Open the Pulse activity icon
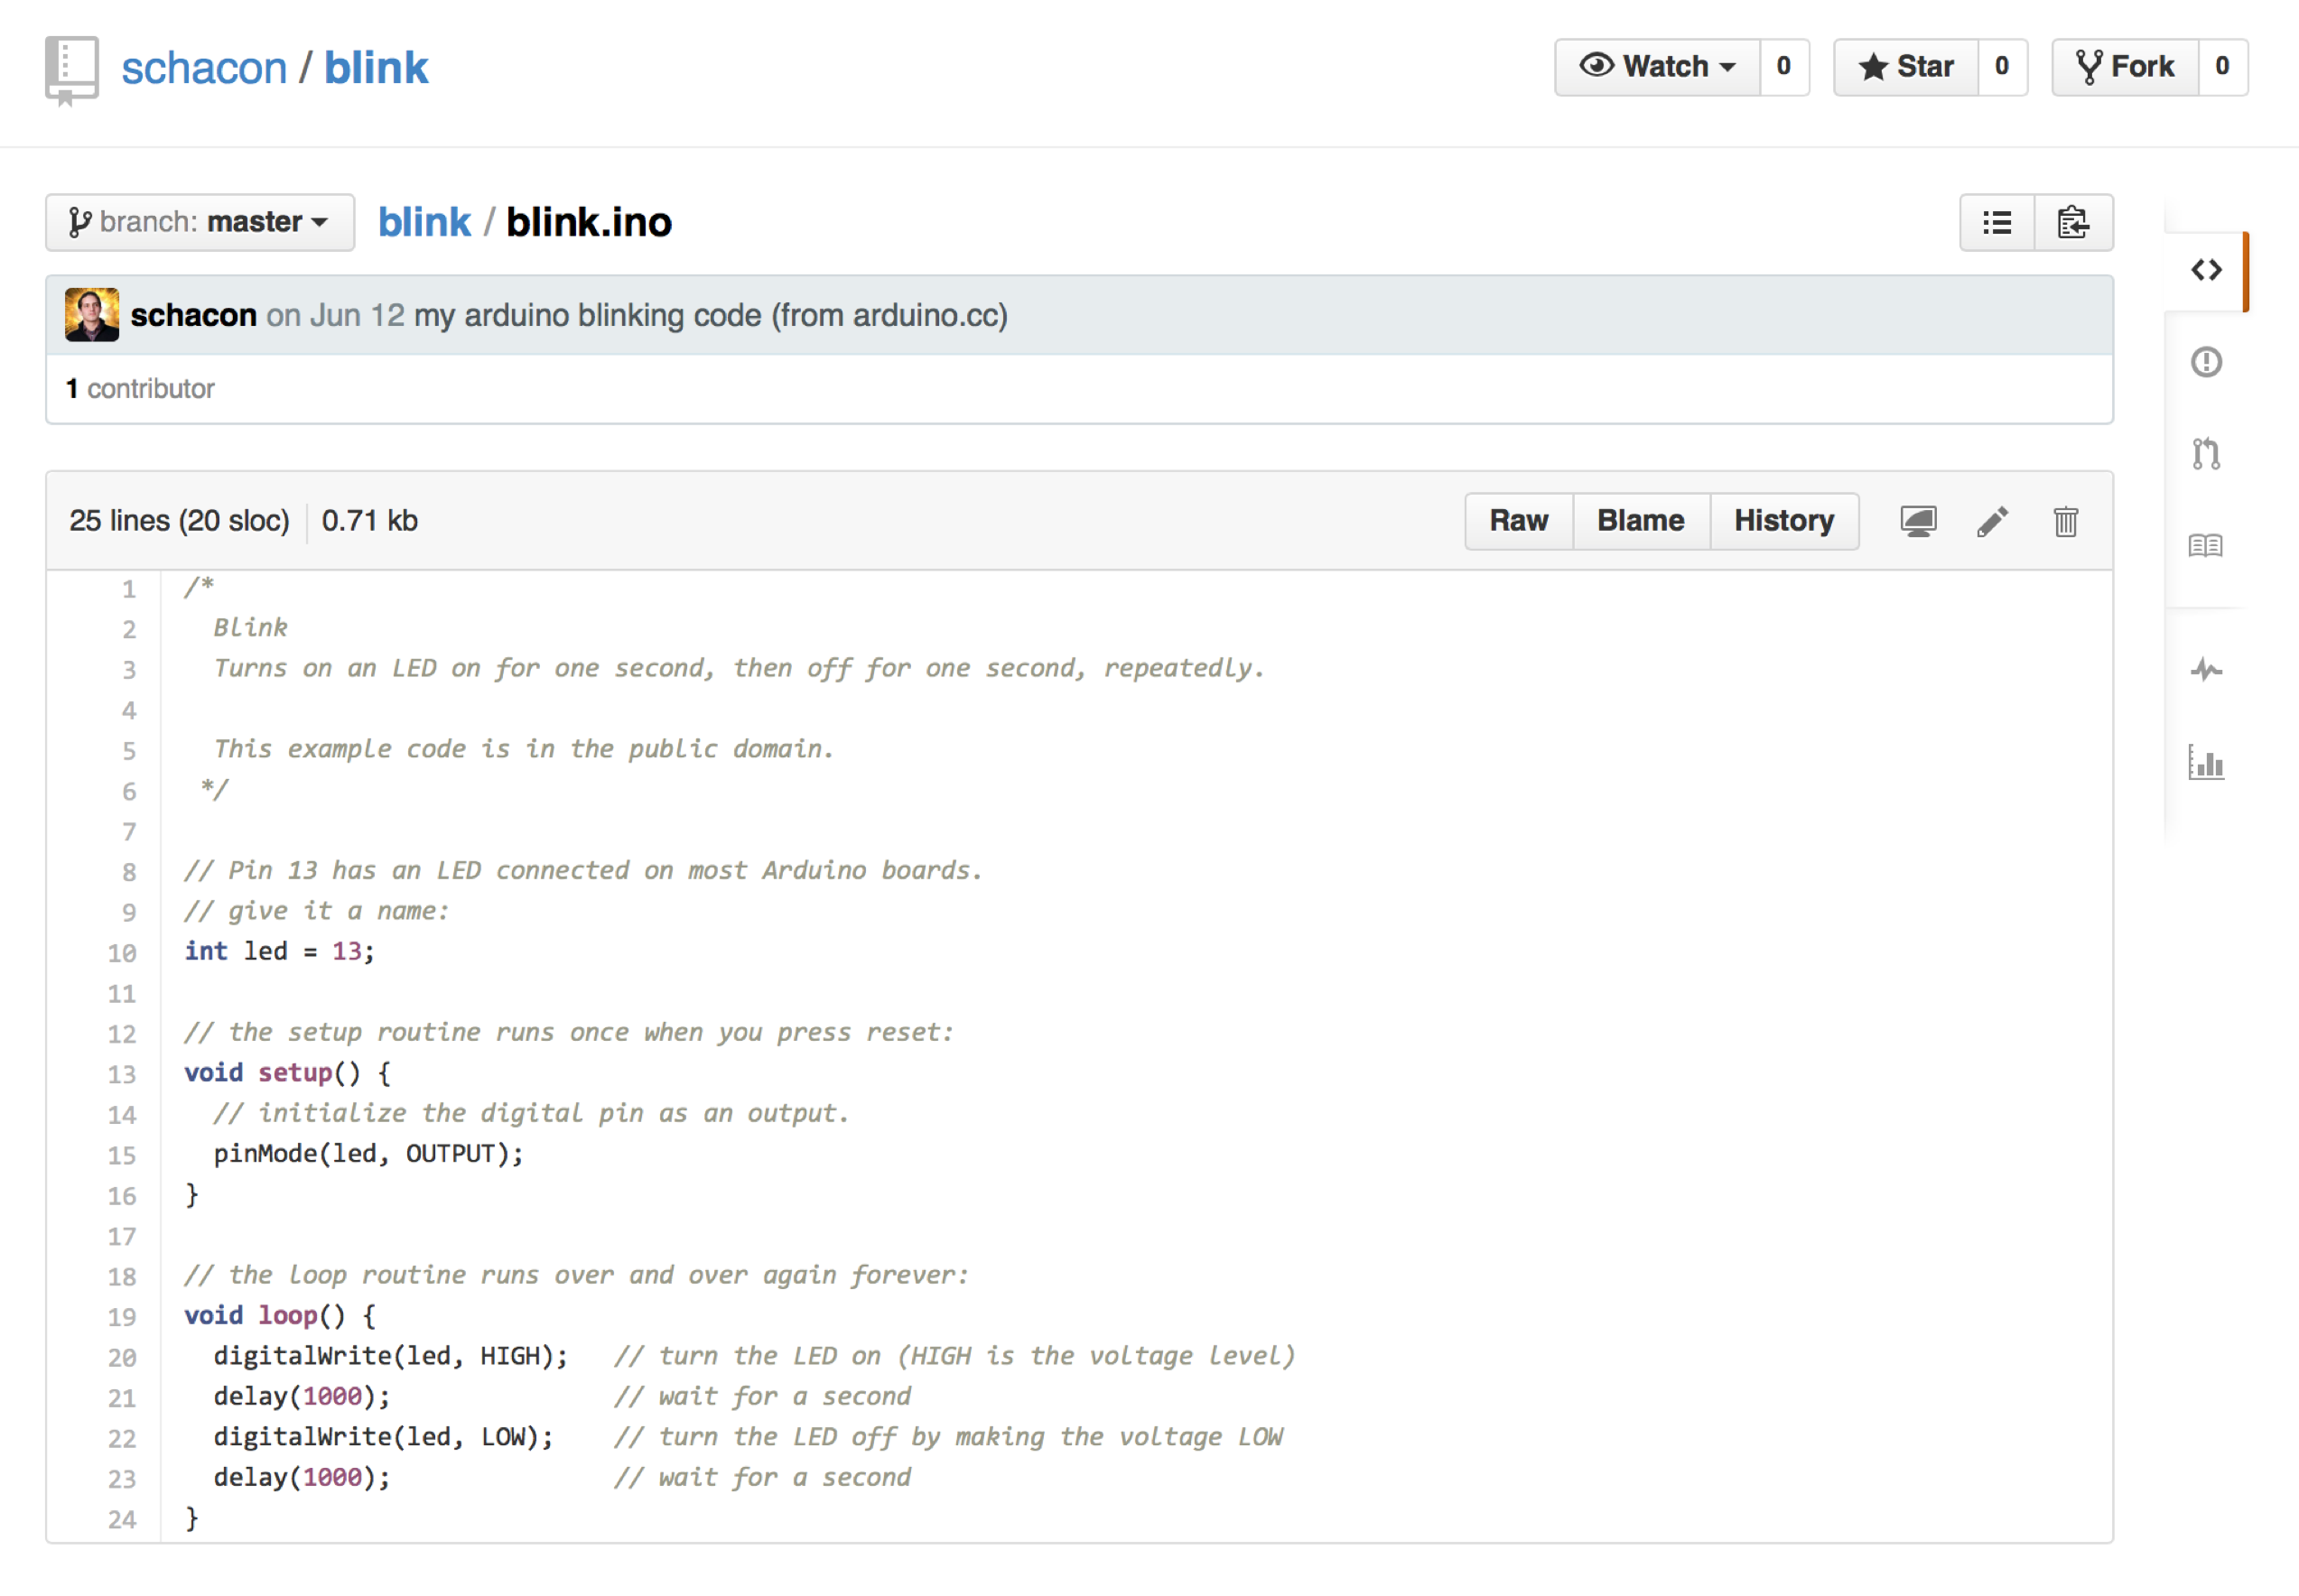The height and width of the screenshot is (1596, 2299). [2205, 670]
